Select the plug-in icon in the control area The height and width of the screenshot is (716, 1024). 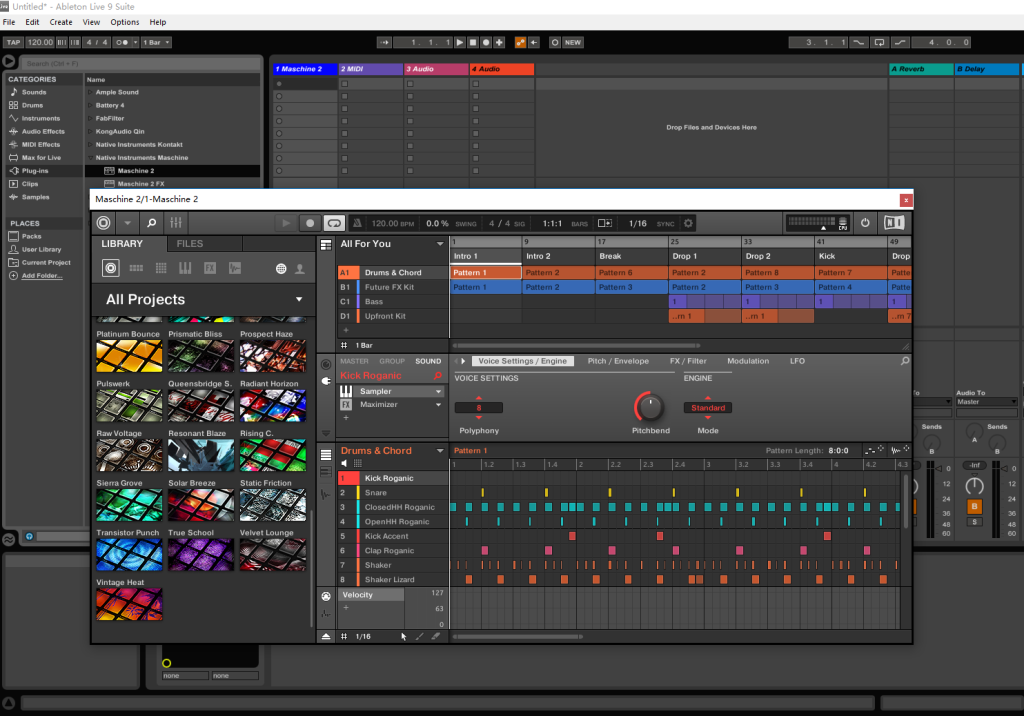click(x=326, y=381)
